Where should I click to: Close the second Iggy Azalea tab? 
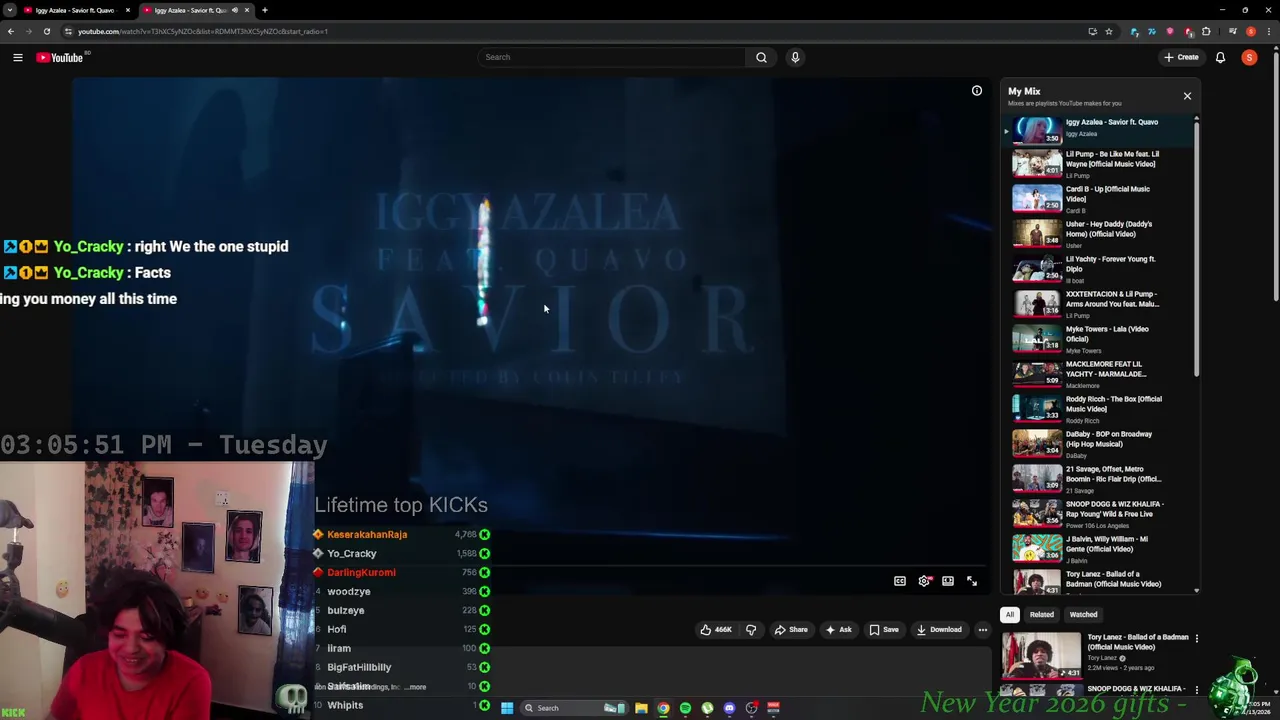coord(246,10)
